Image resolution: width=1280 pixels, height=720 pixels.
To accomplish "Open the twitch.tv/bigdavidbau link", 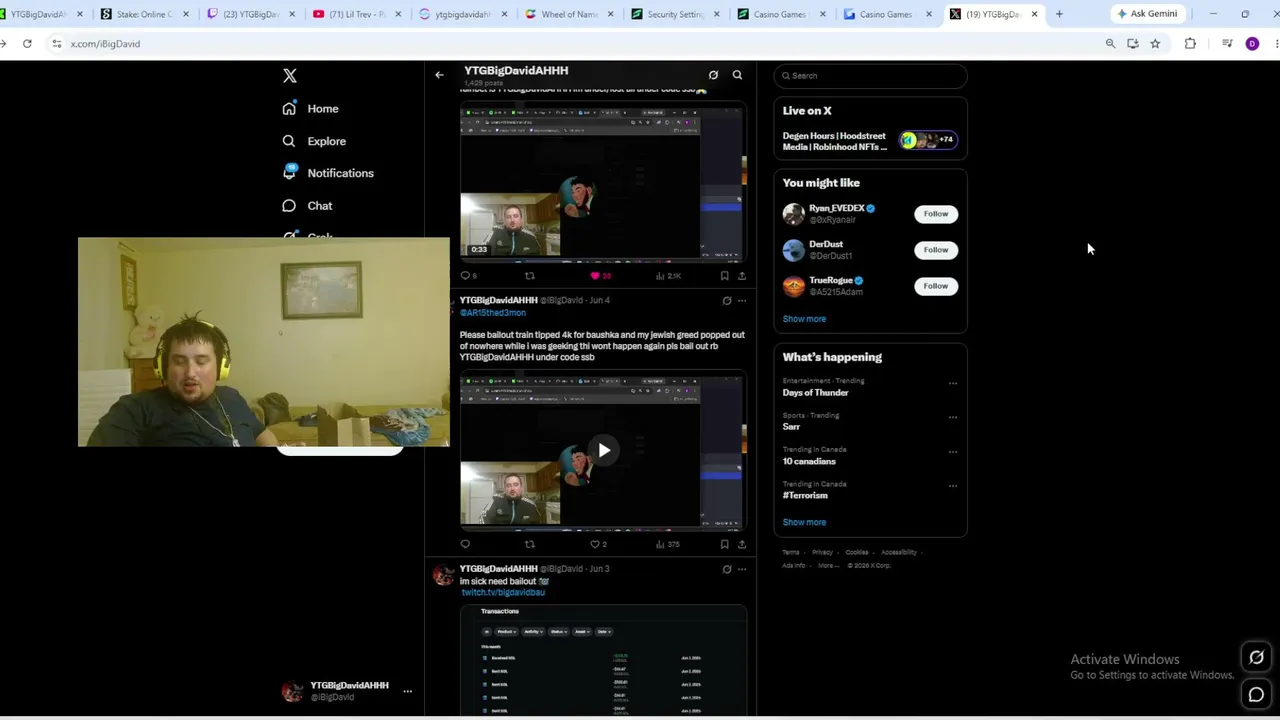I will [503, 593].
